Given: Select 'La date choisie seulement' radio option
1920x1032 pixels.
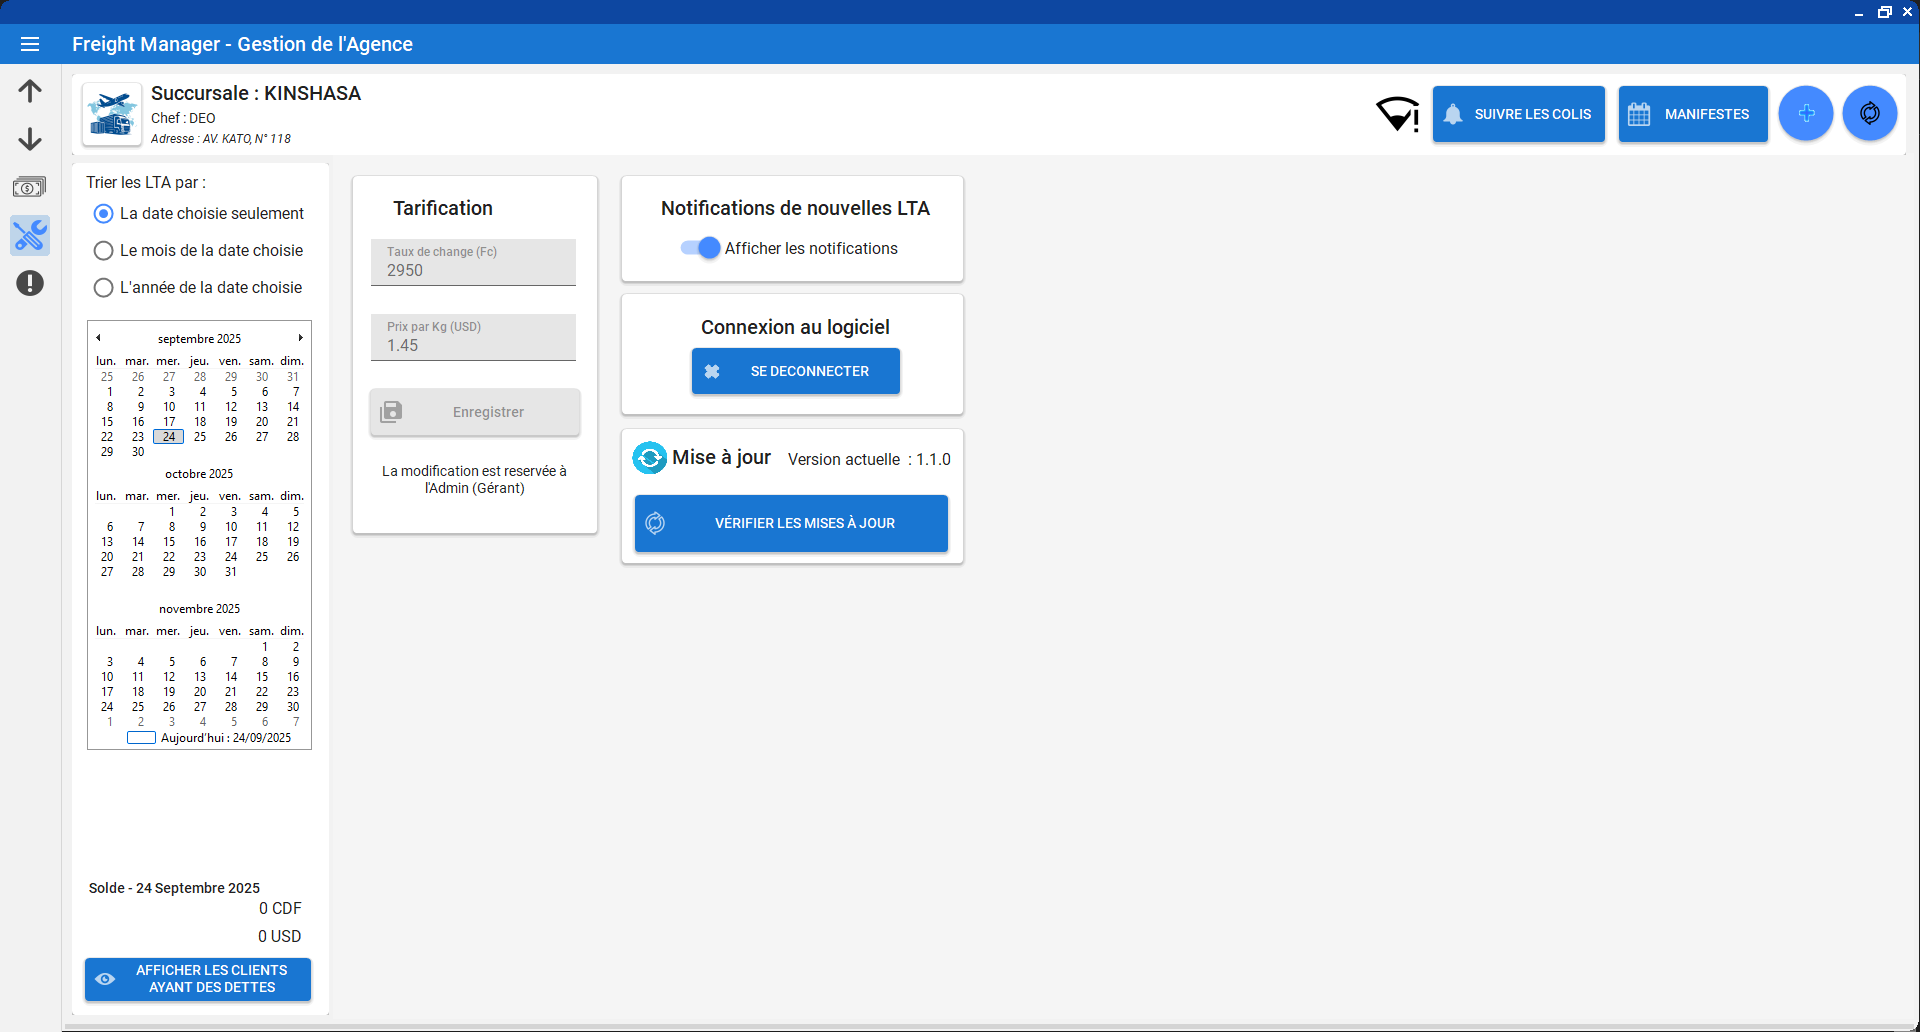Looking at the screenshot, I should point(103,214).
